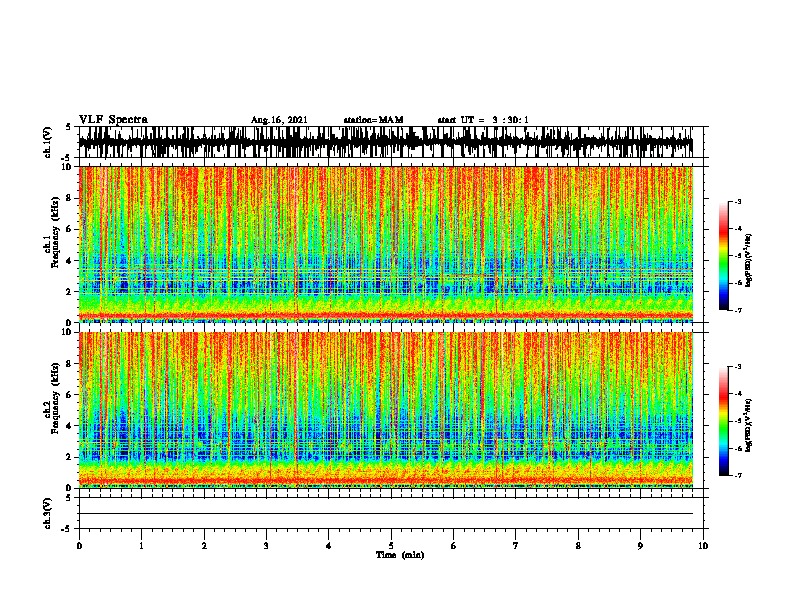Click the time axis tick label "7"
The width and height of the screenshot is (792, 612).
(x=516, y=546)
